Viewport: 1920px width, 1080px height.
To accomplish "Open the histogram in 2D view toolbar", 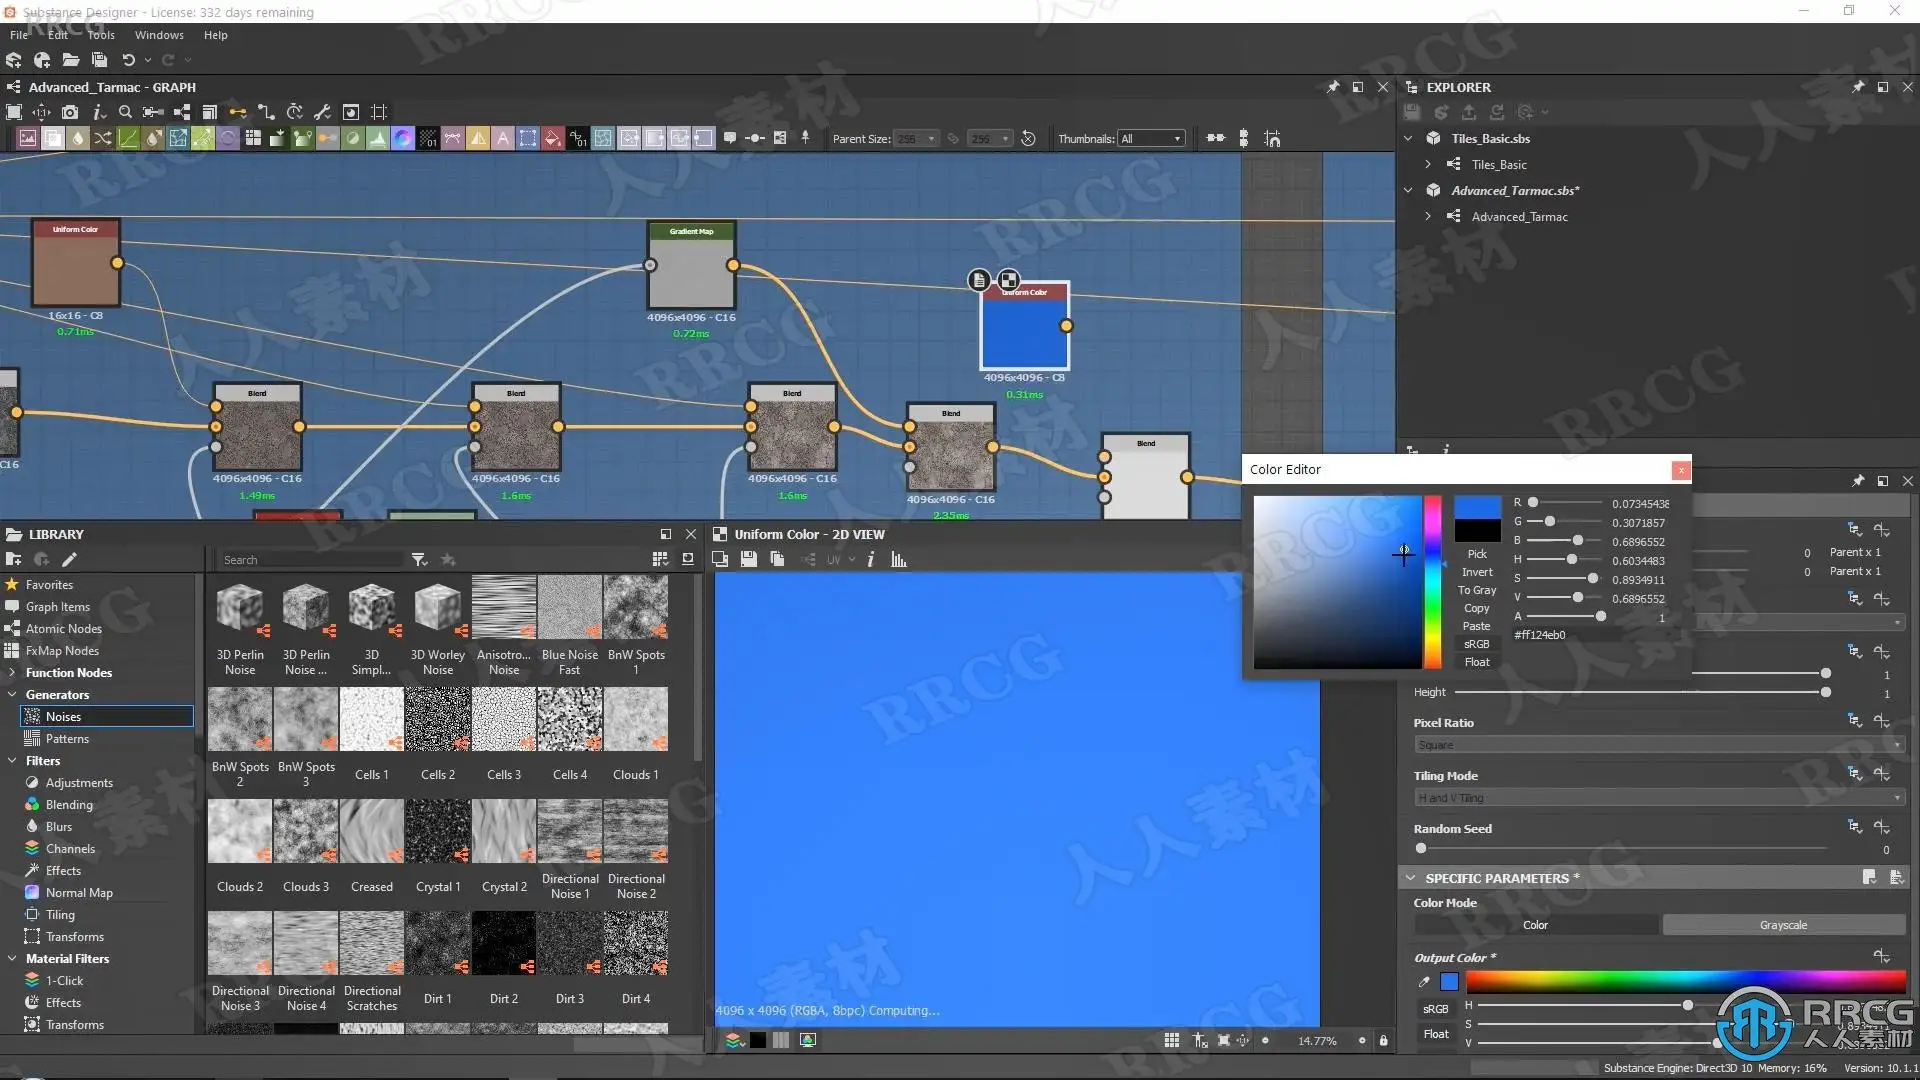I will pyautogui.click(x=898, y=560).
